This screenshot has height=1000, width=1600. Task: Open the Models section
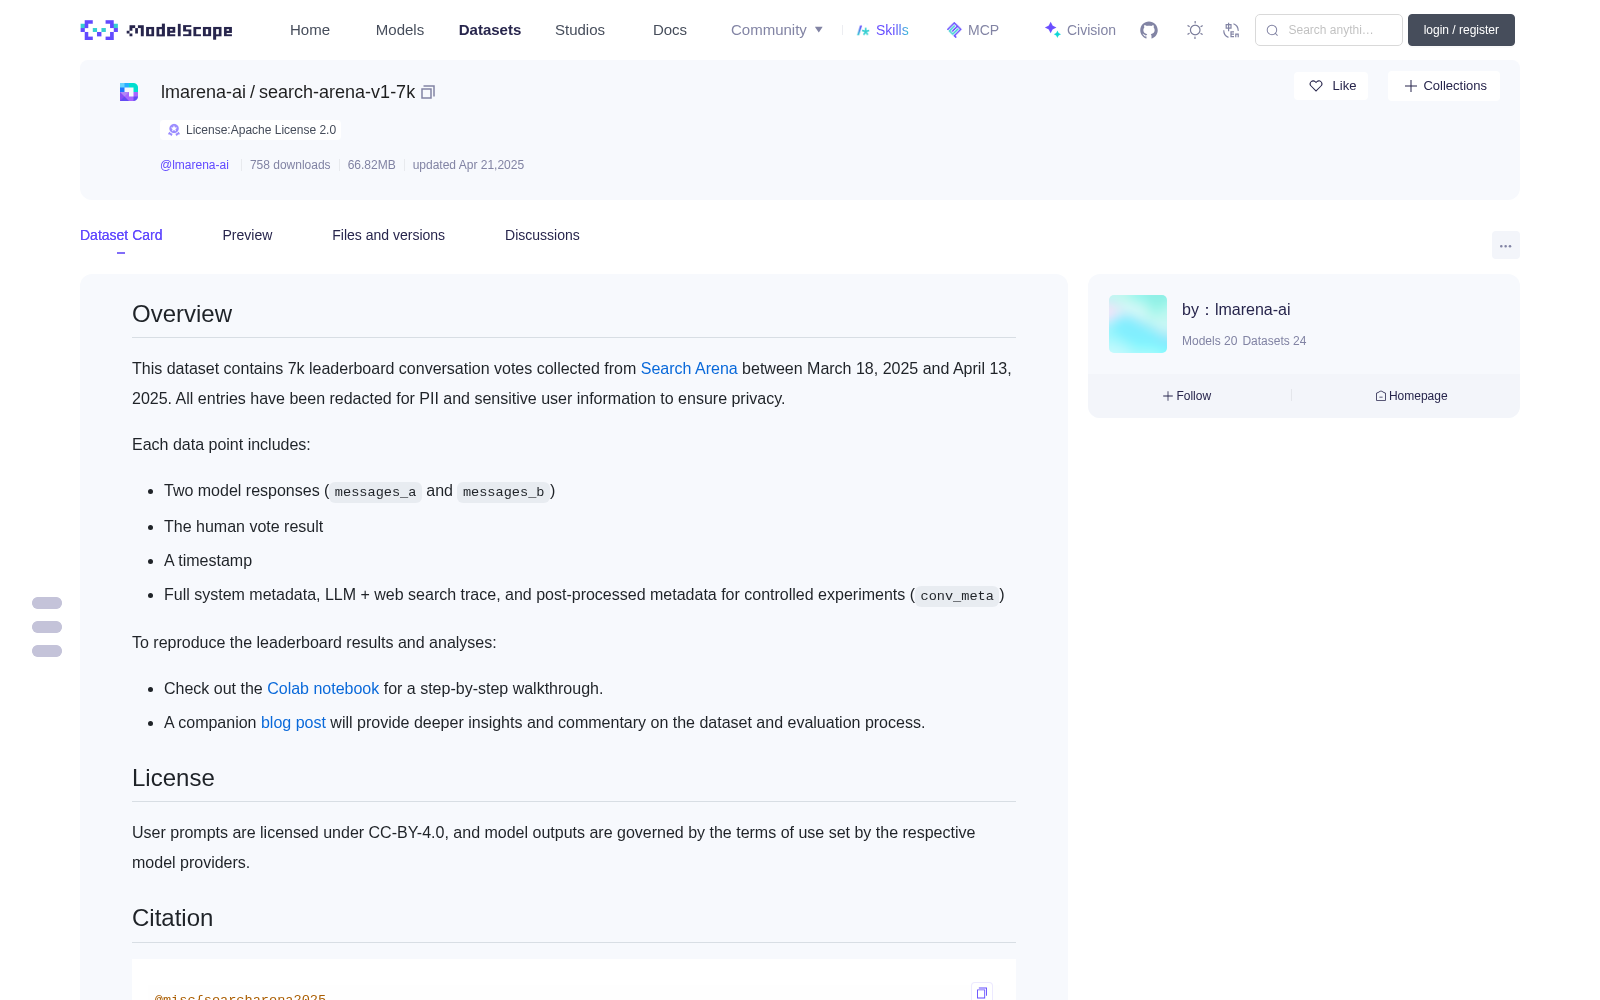click(400, 30)
